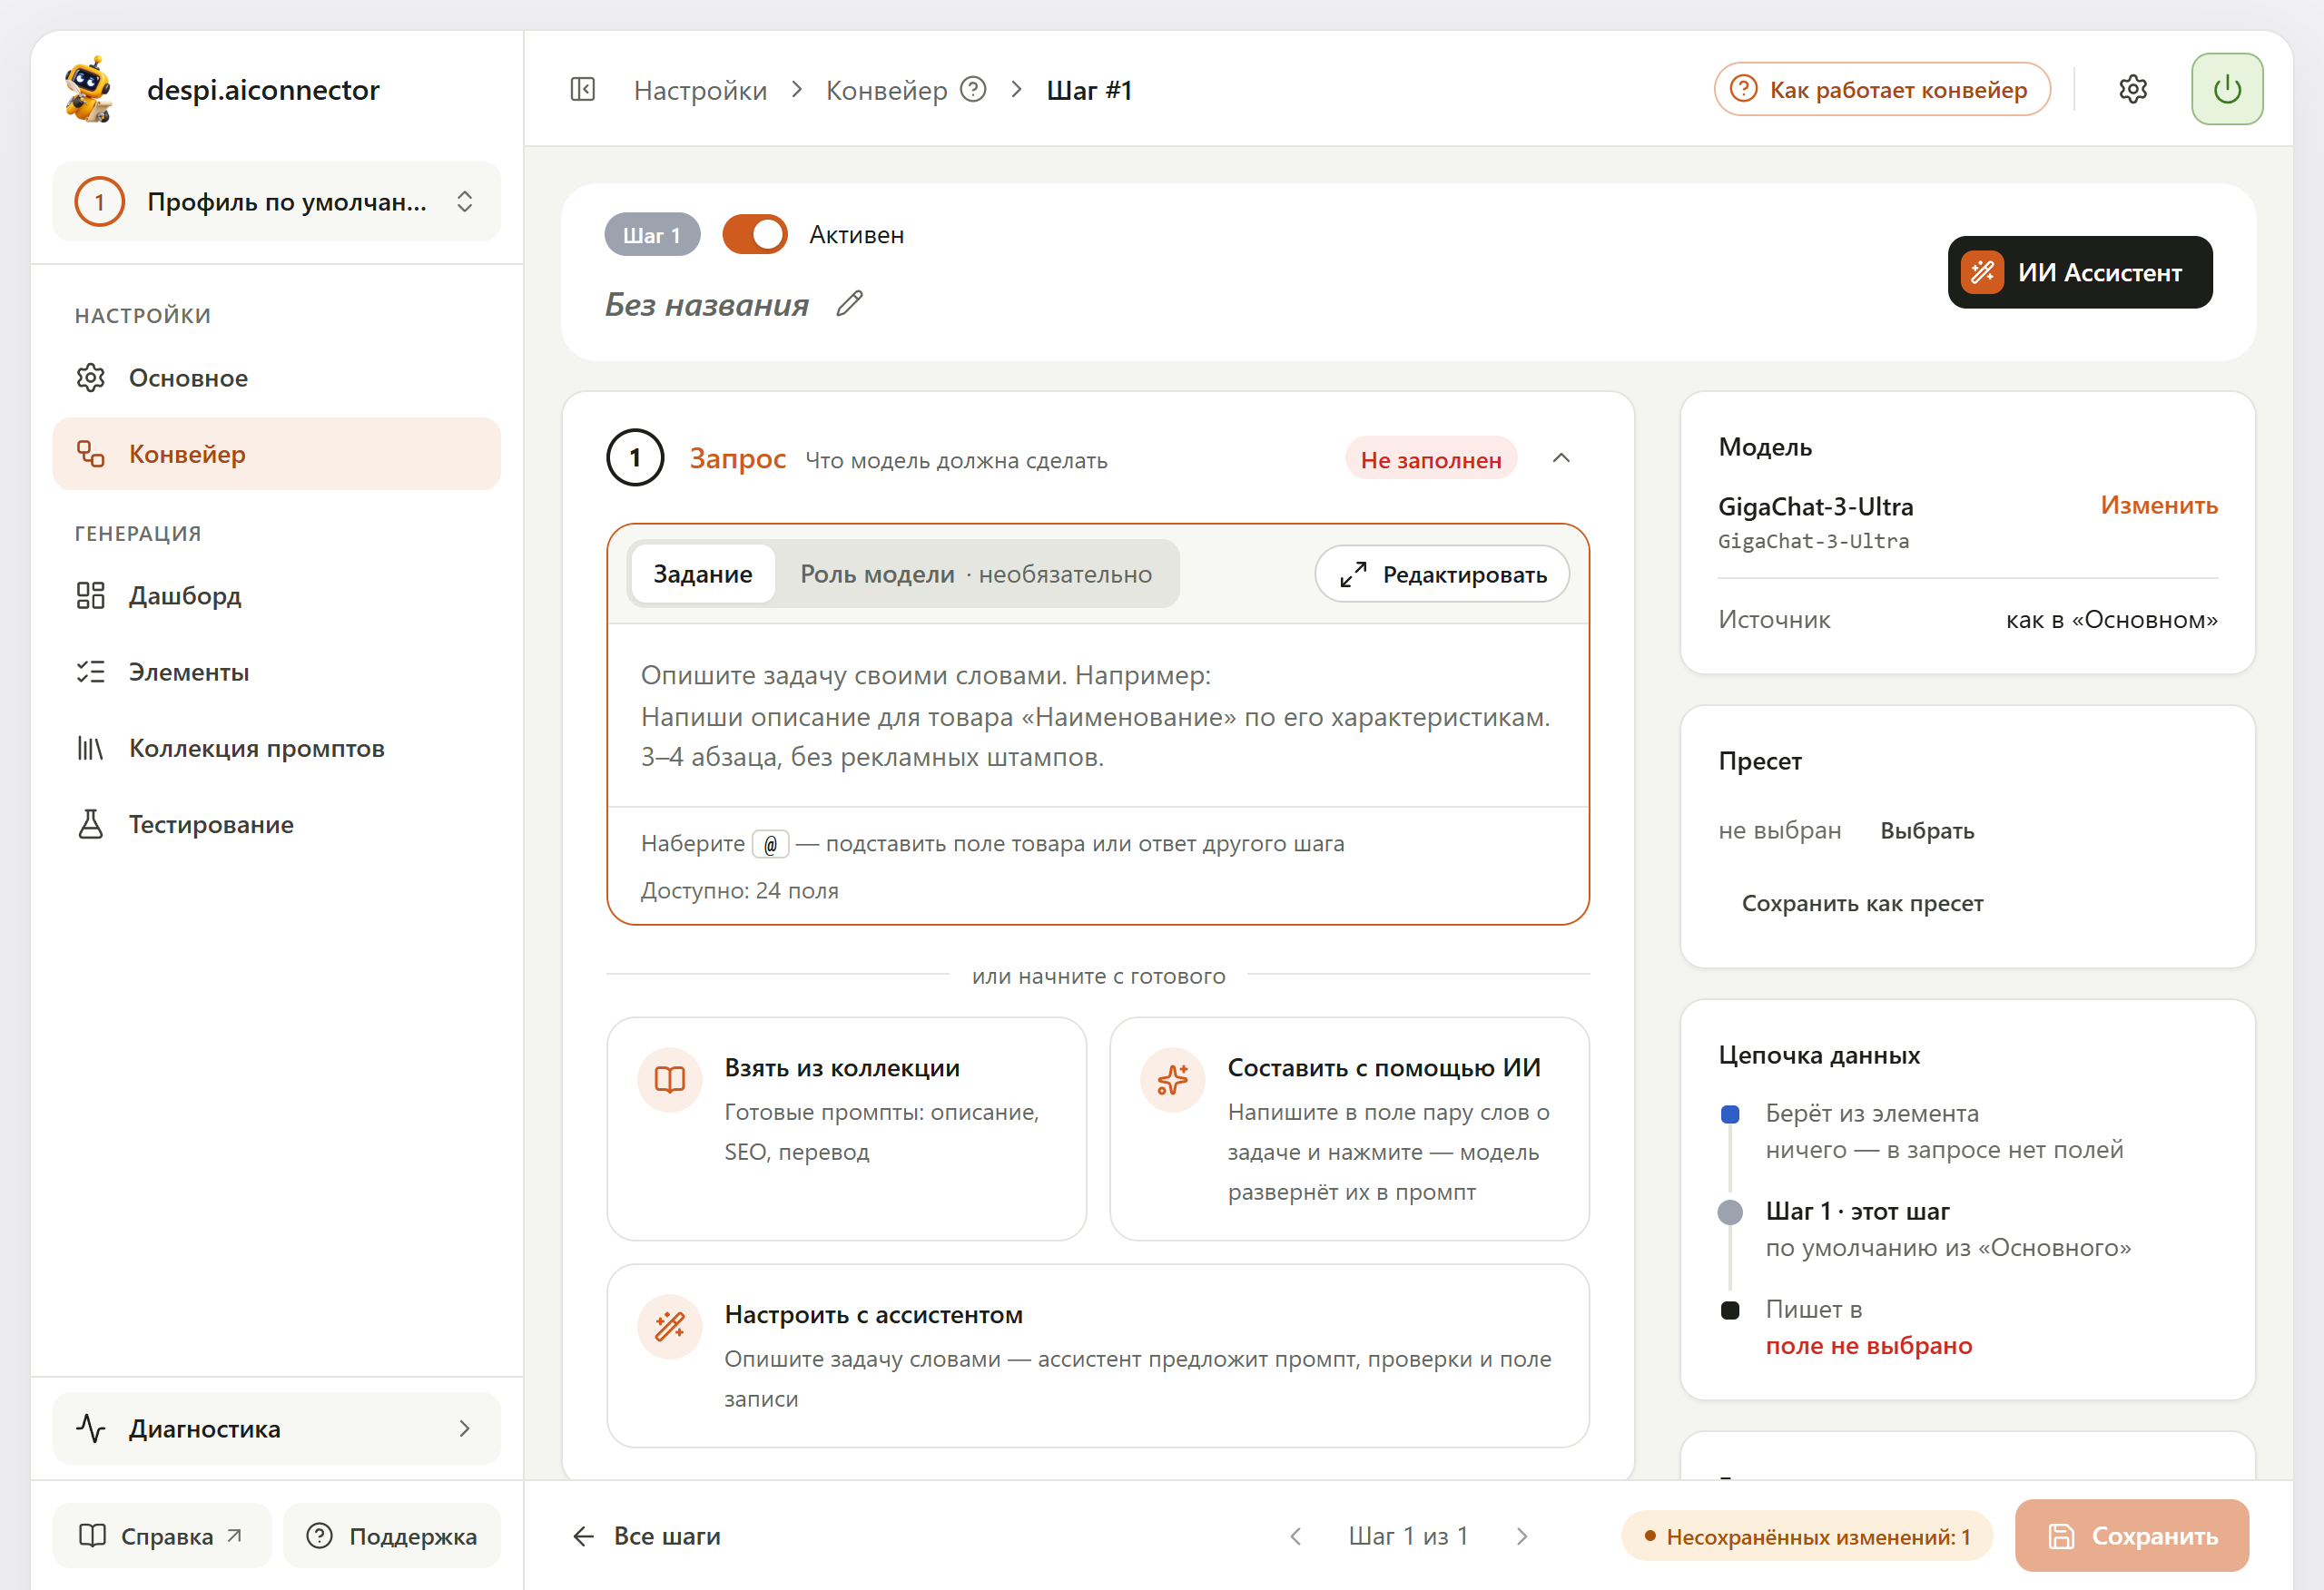Collapse the sidebar panel icon
This screenshot has width=2324, height=1590.
coord(582,90)
